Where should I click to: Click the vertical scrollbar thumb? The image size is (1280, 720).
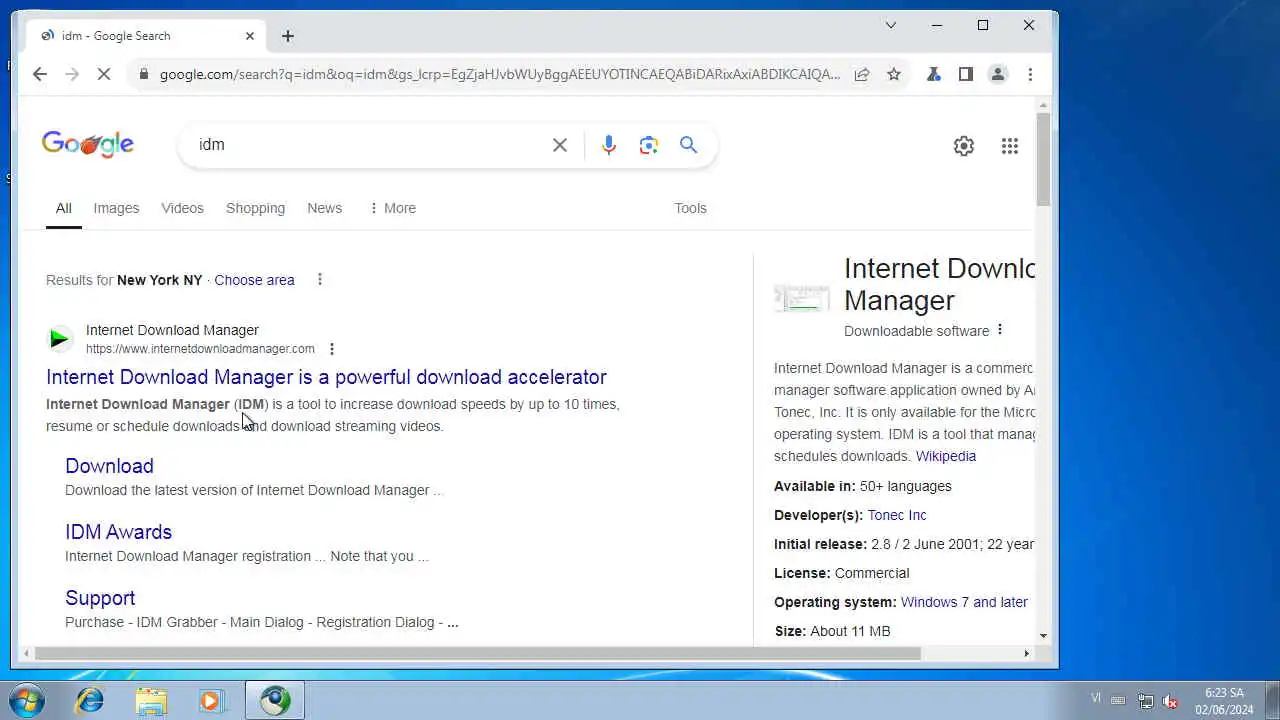click(x=1043, y=160)
